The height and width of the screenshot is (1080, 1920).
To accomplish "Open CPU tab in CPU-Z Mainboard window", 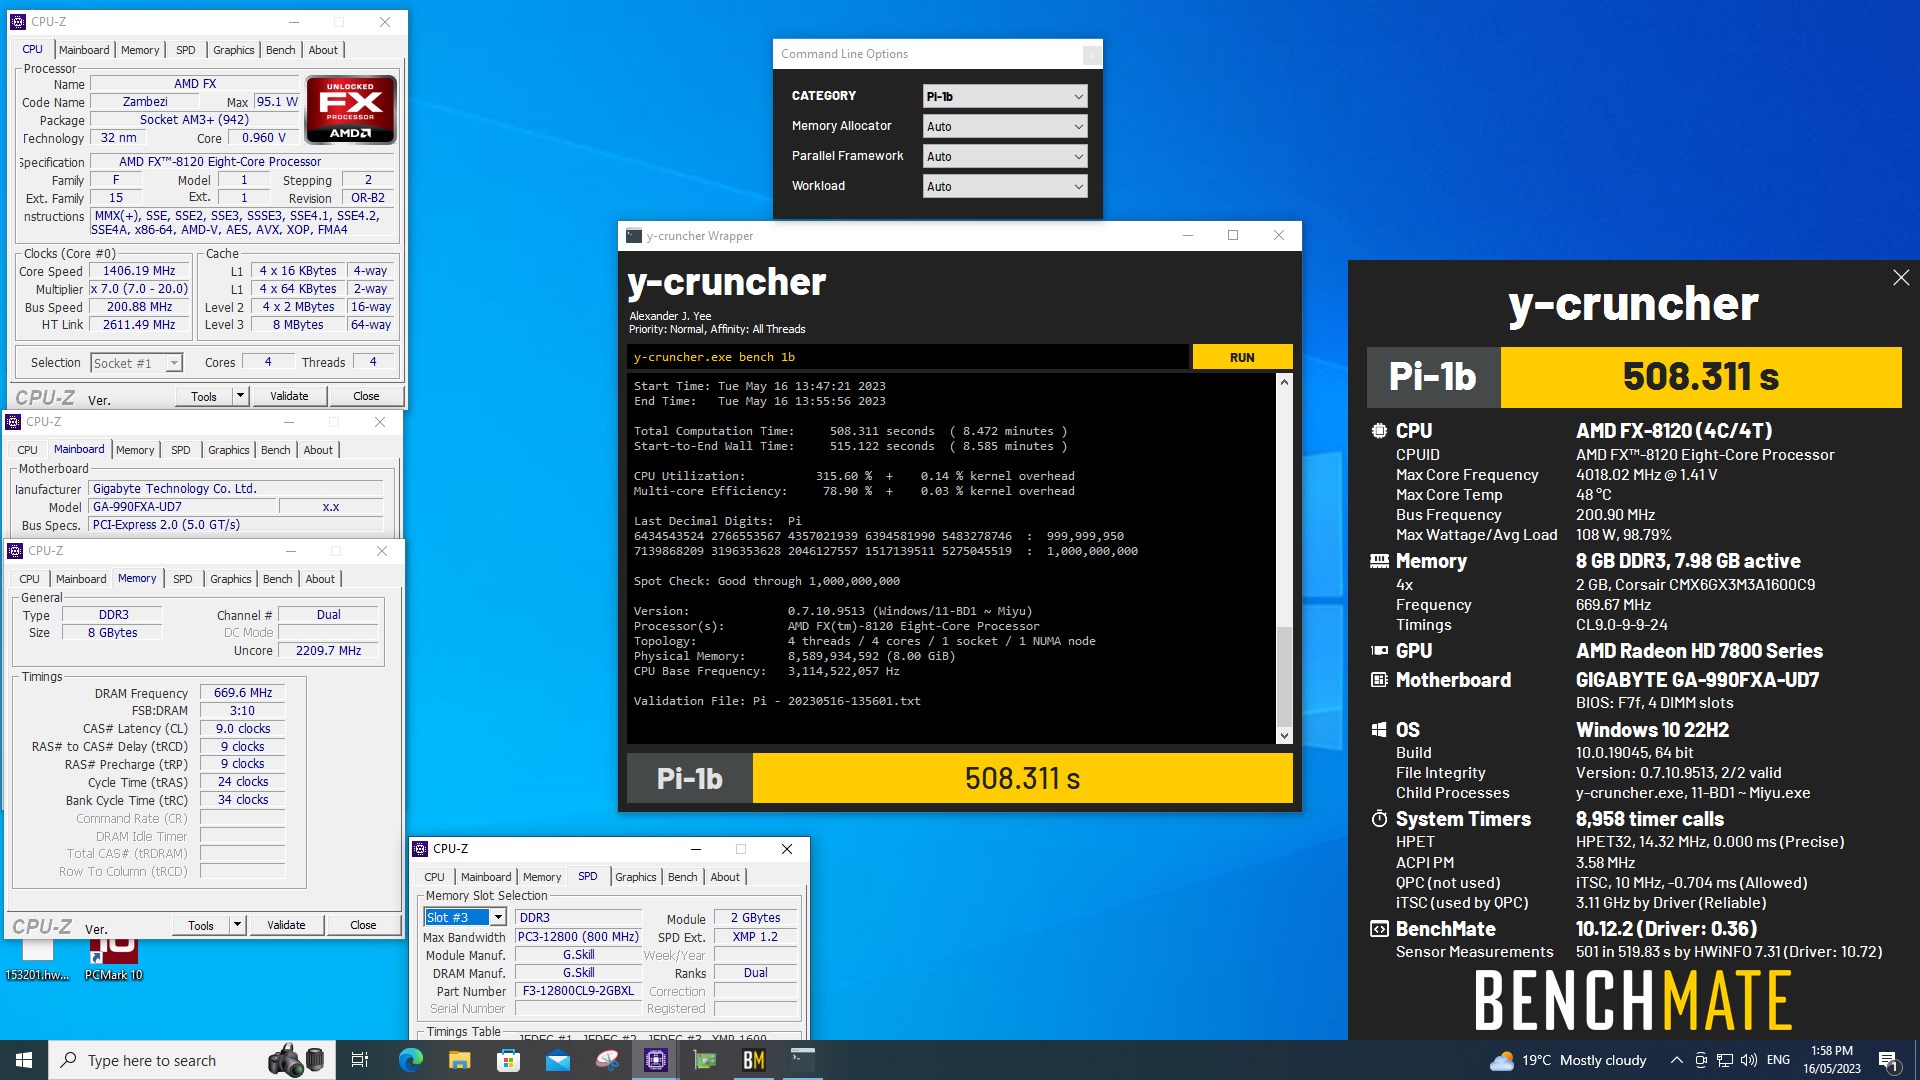I will pyautogui.click(x=27, y=450).
